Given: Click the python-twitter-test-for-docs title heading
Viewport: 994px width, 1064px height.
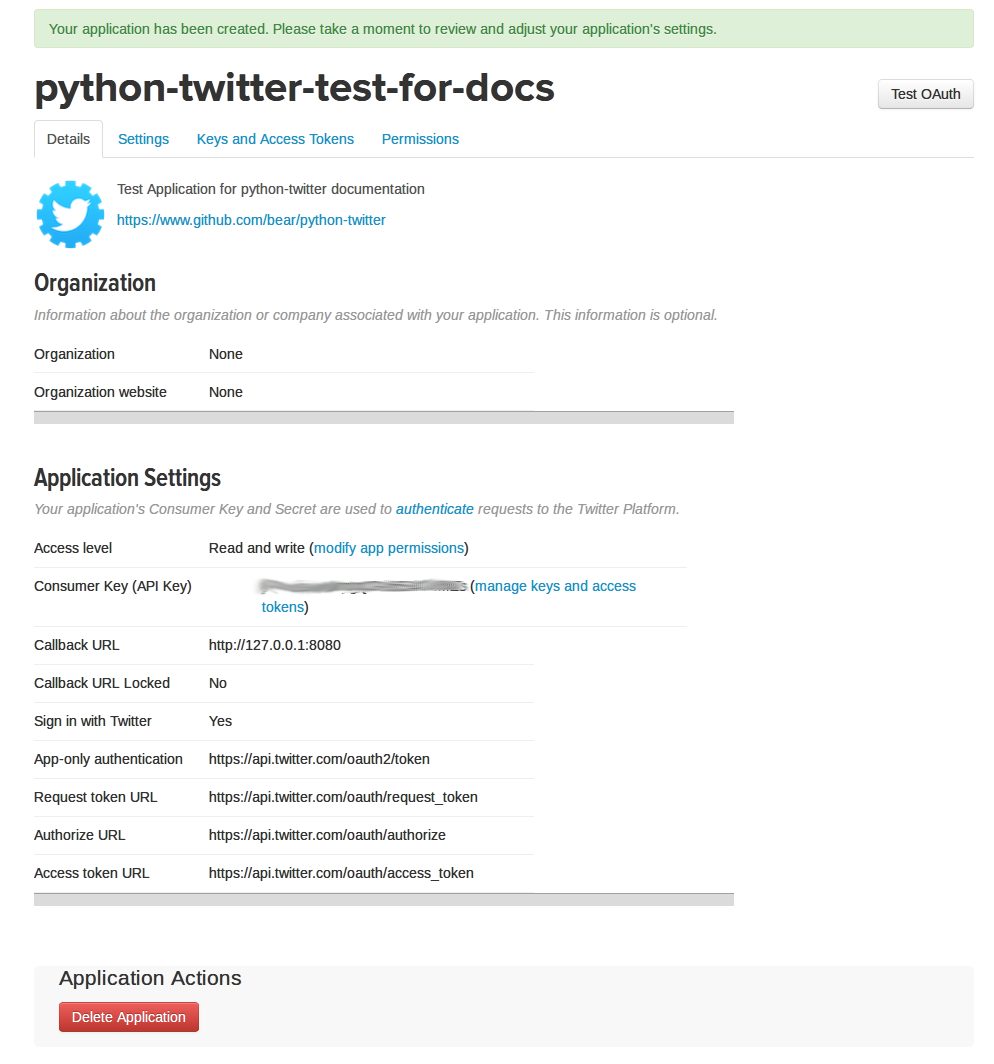Looking at the screenshot, I should click(294, 88).
